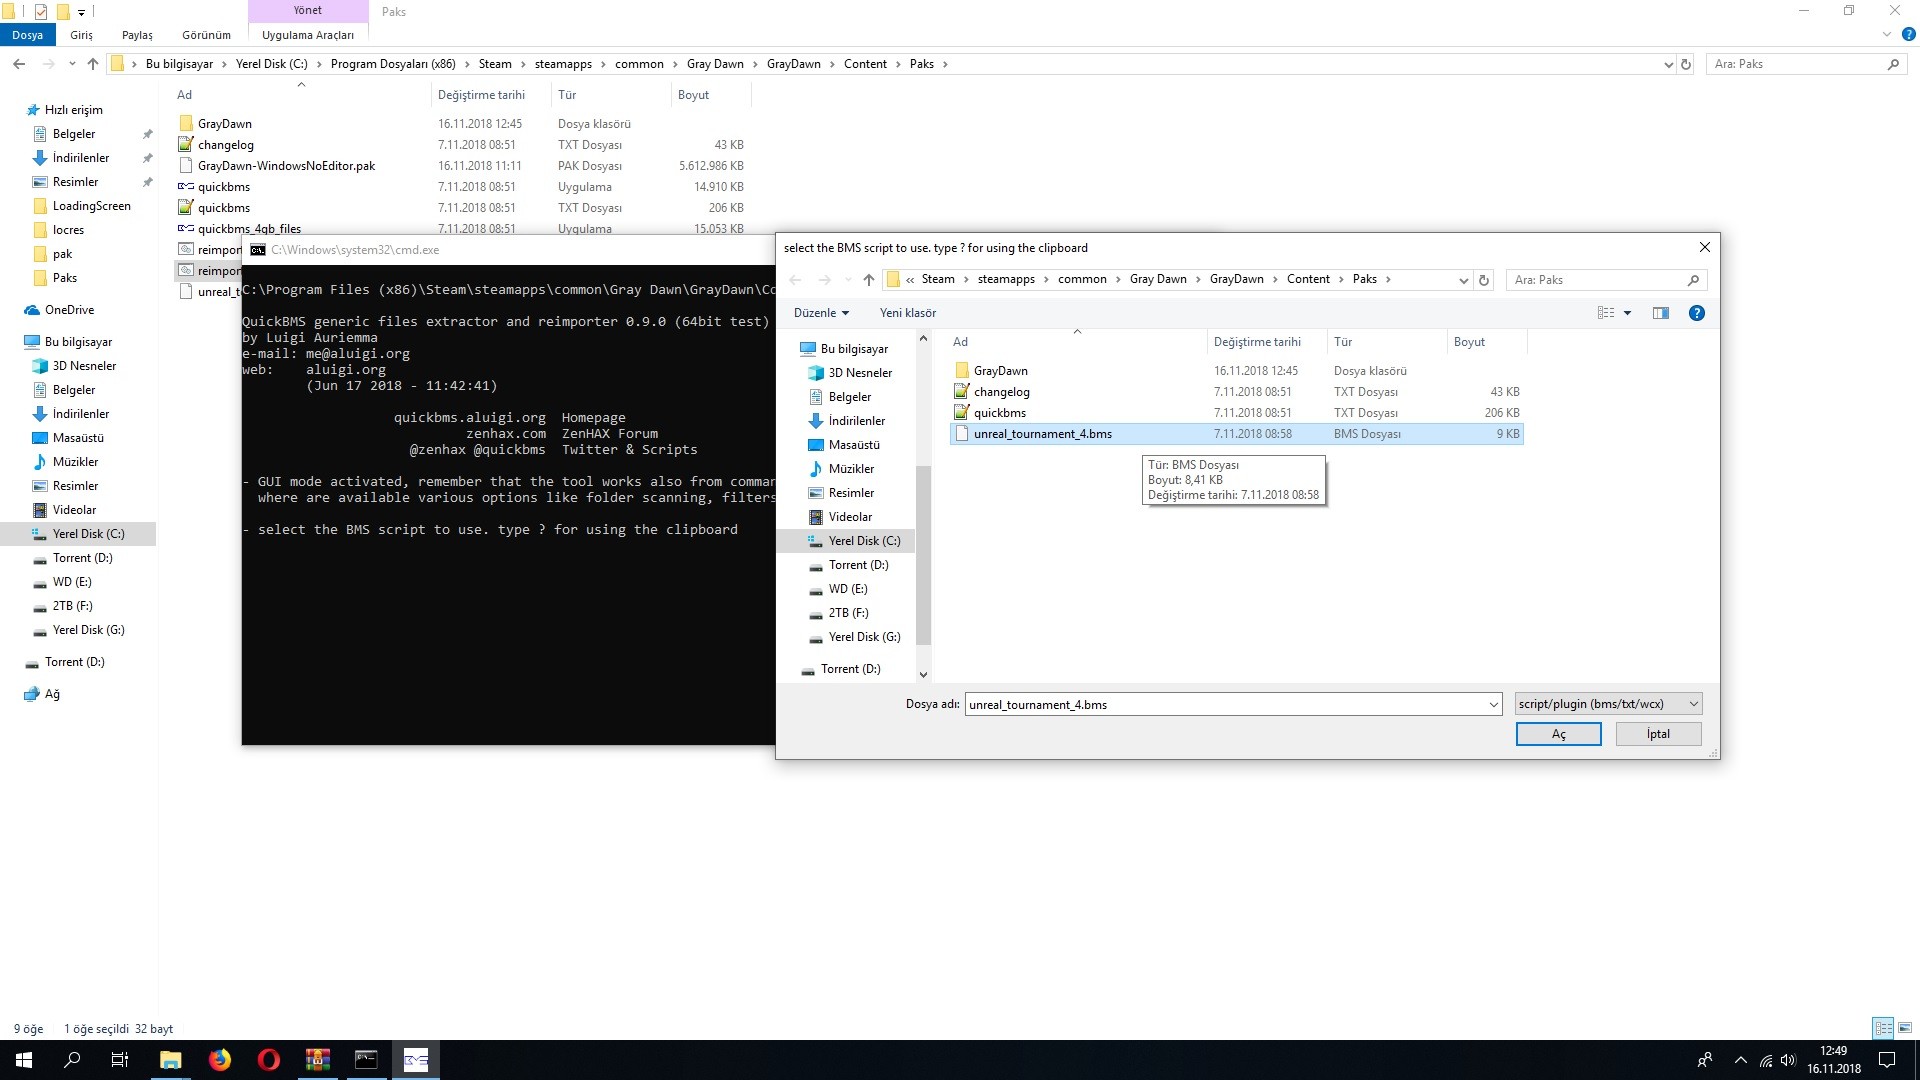This screenshot has width=1920, height=1080.
Task: Open Opera from taskbar
Action: coord(269,1060)
